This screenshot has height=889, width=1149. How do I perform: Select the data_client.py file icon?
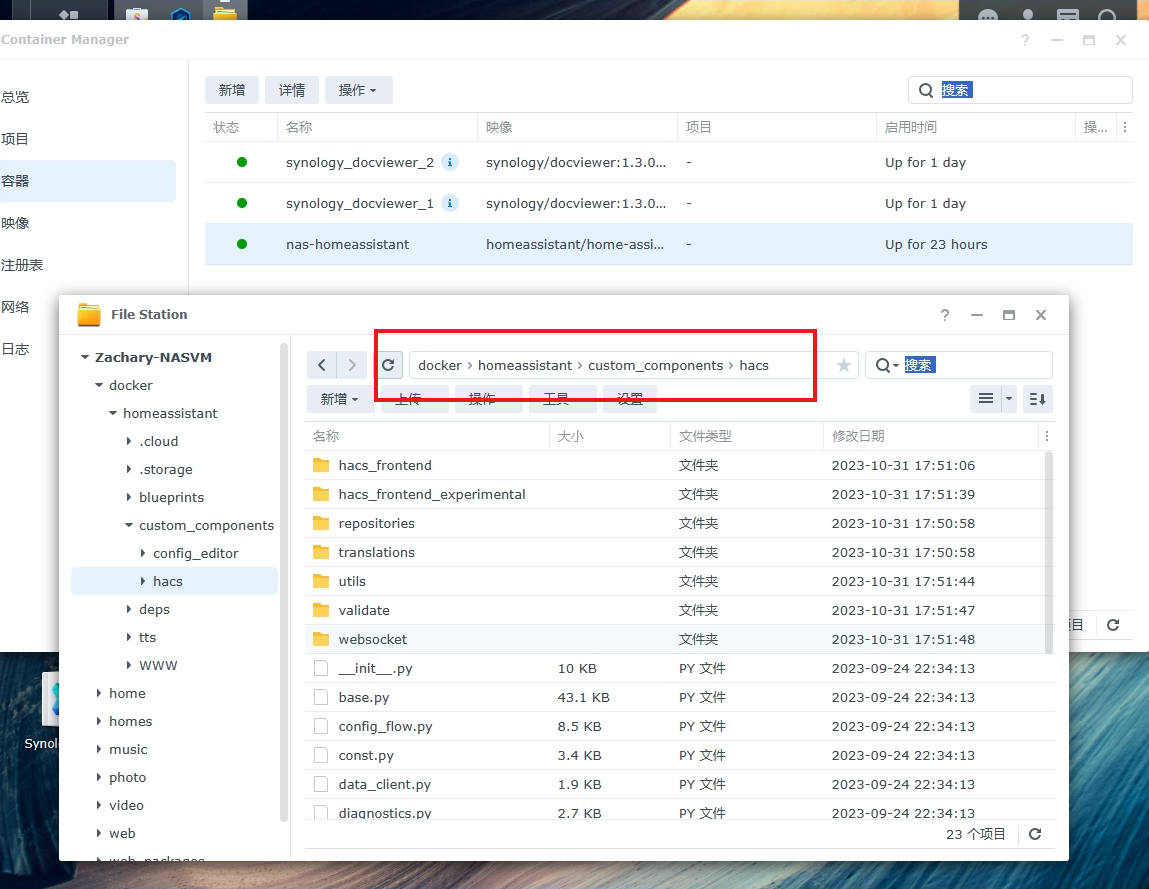[321, 784]
